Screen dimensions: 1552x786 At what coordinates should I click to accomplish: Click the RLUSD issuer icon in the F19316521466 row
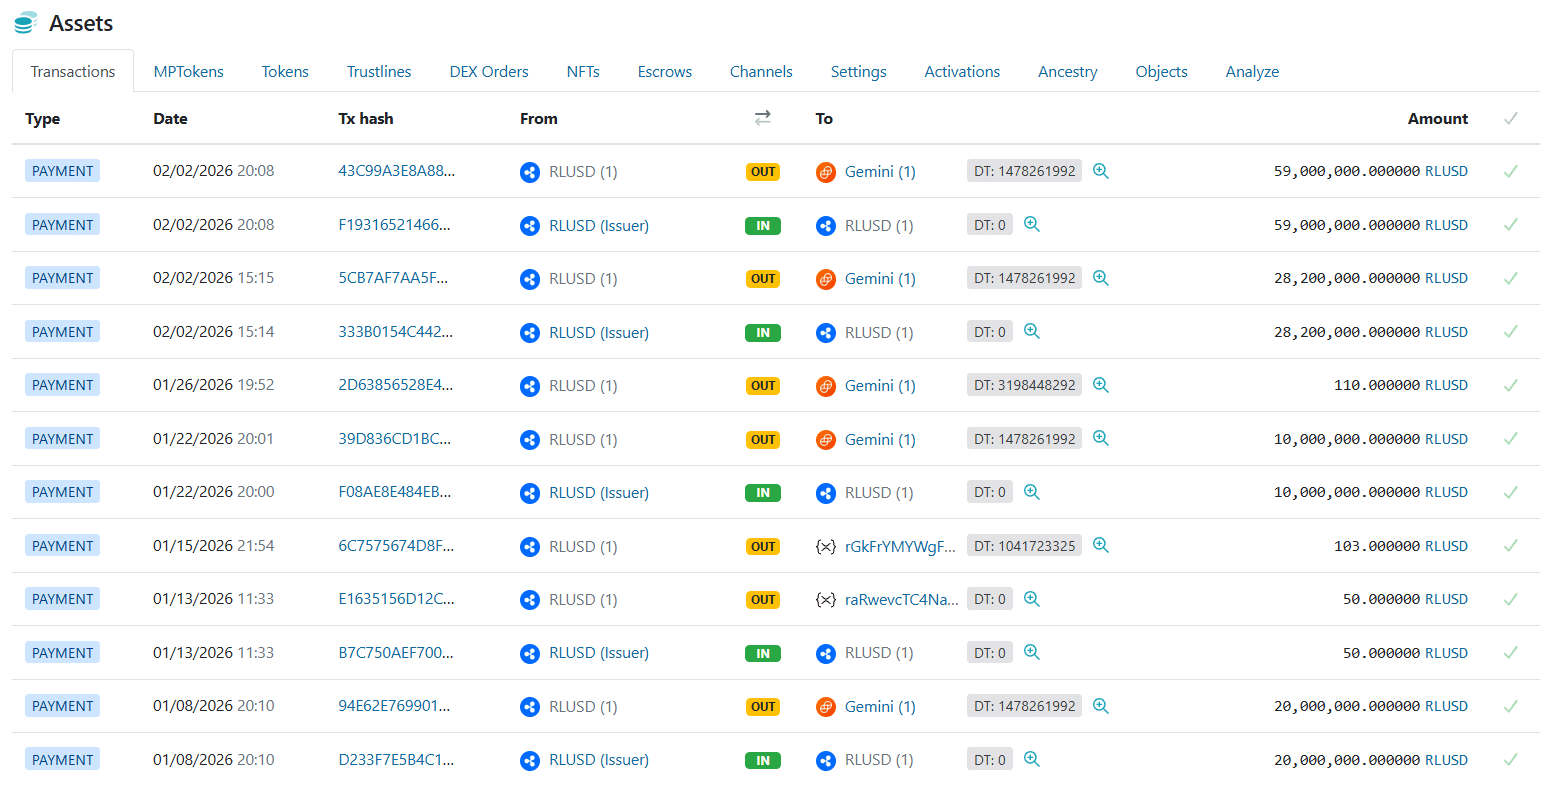(x=530, y=226)
